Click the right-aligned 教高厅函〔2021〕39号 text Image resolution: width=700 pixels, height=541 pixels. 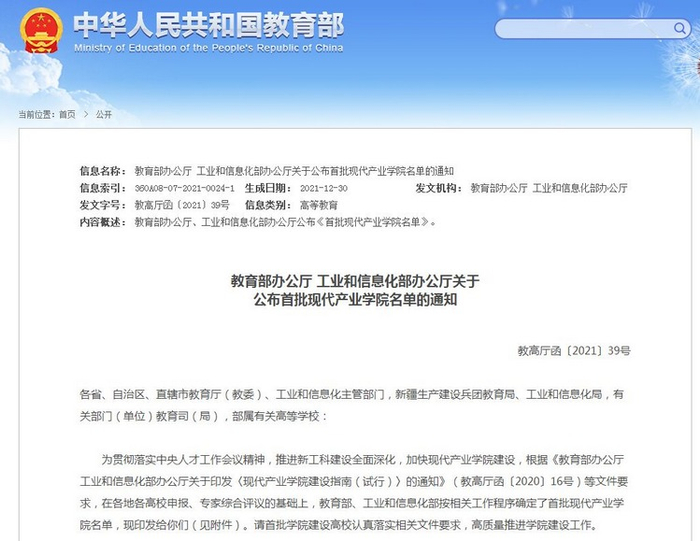point(574,351)
